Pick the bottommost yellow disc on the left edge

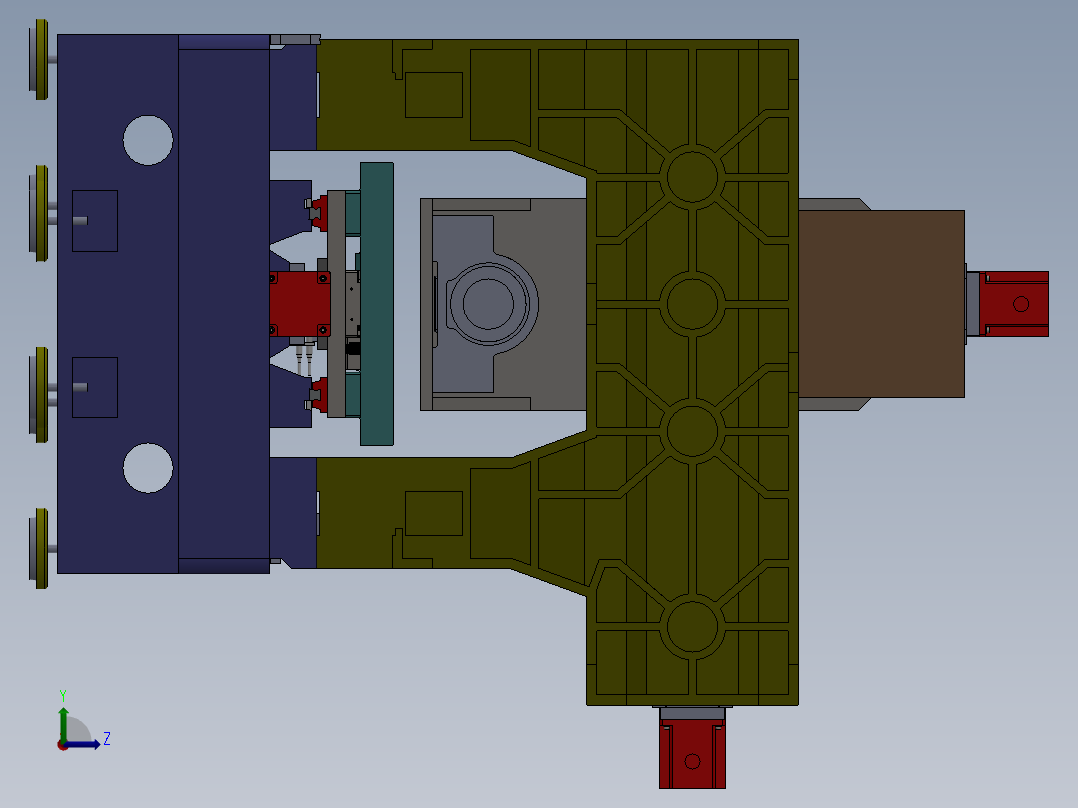click(x=41, y=548)
